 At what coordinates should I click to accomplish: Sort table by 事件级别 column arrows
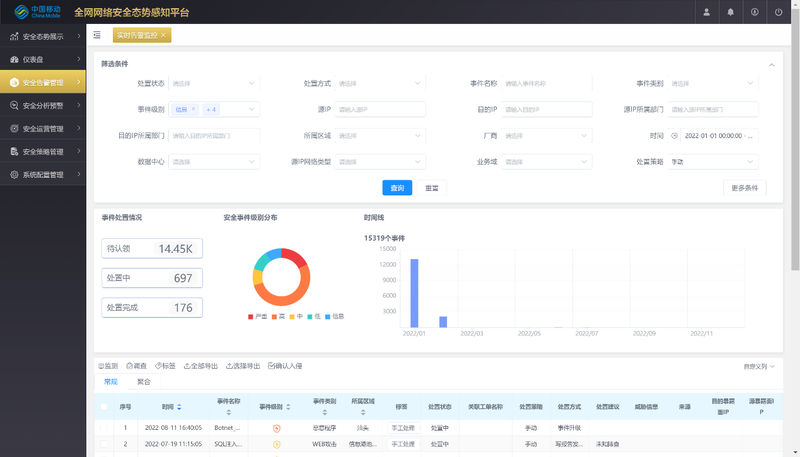point(288,407)
